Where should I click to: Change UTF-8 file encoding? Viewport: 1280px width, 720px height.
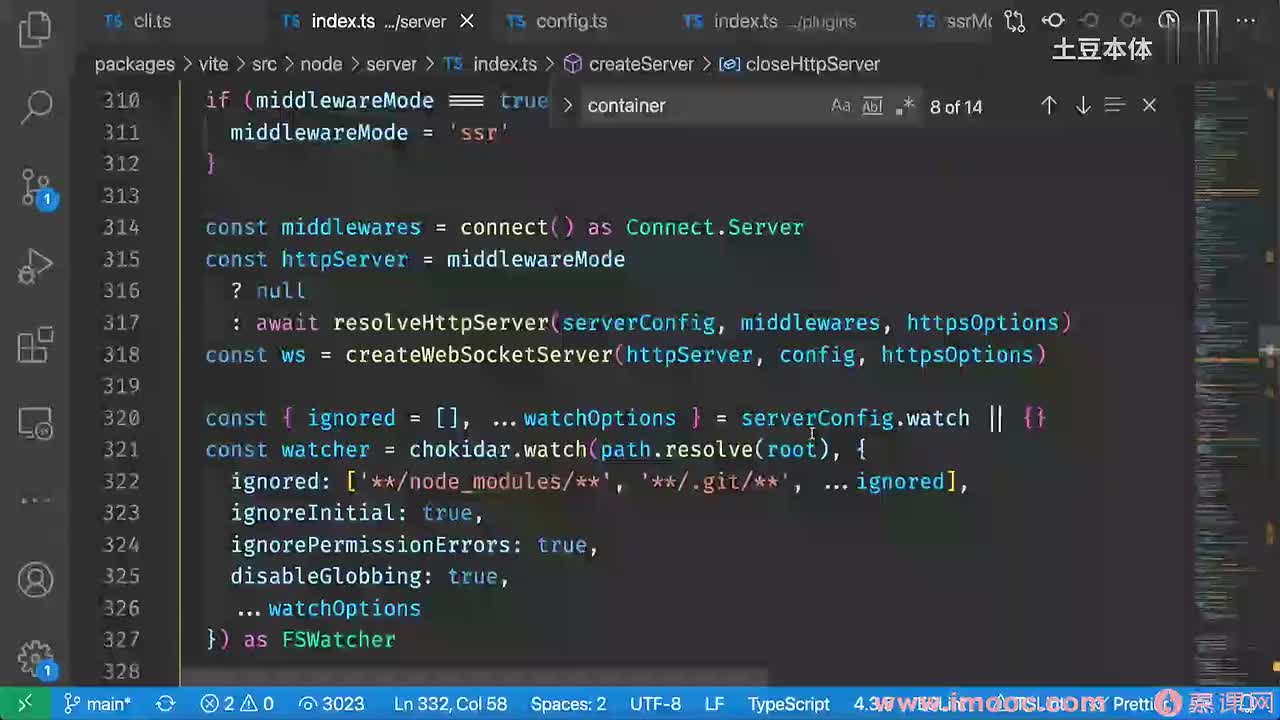click(655, 703)
